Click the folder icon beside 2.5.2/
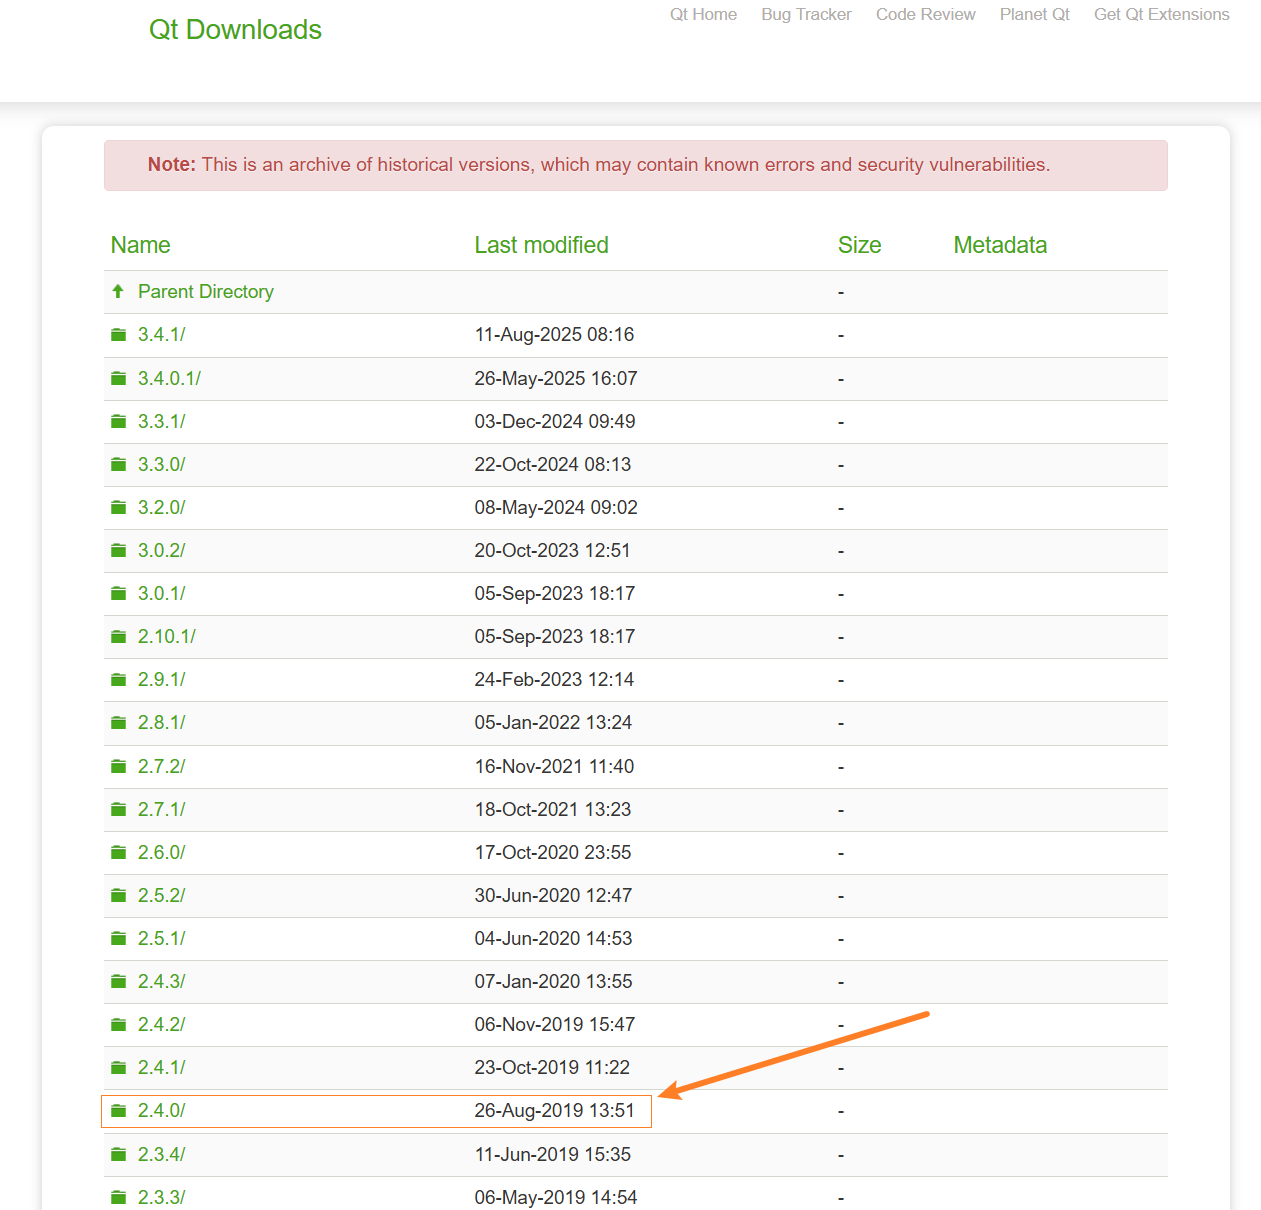Screen dimensions: 1261x1210 pyautogui.click(x=118, y=895)
